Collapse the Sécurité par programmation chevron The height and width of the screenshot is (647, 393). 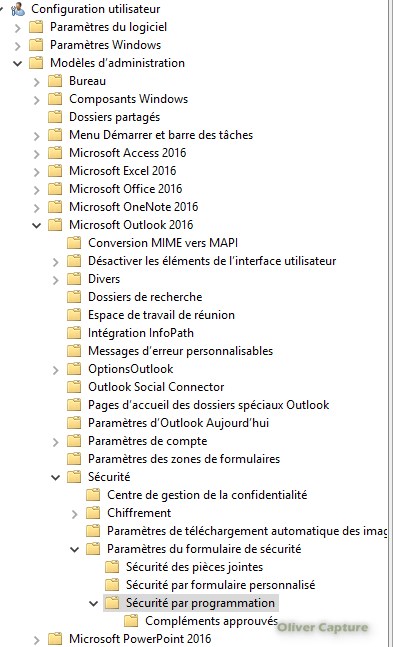pyautogui.click(x=93, y=604)
